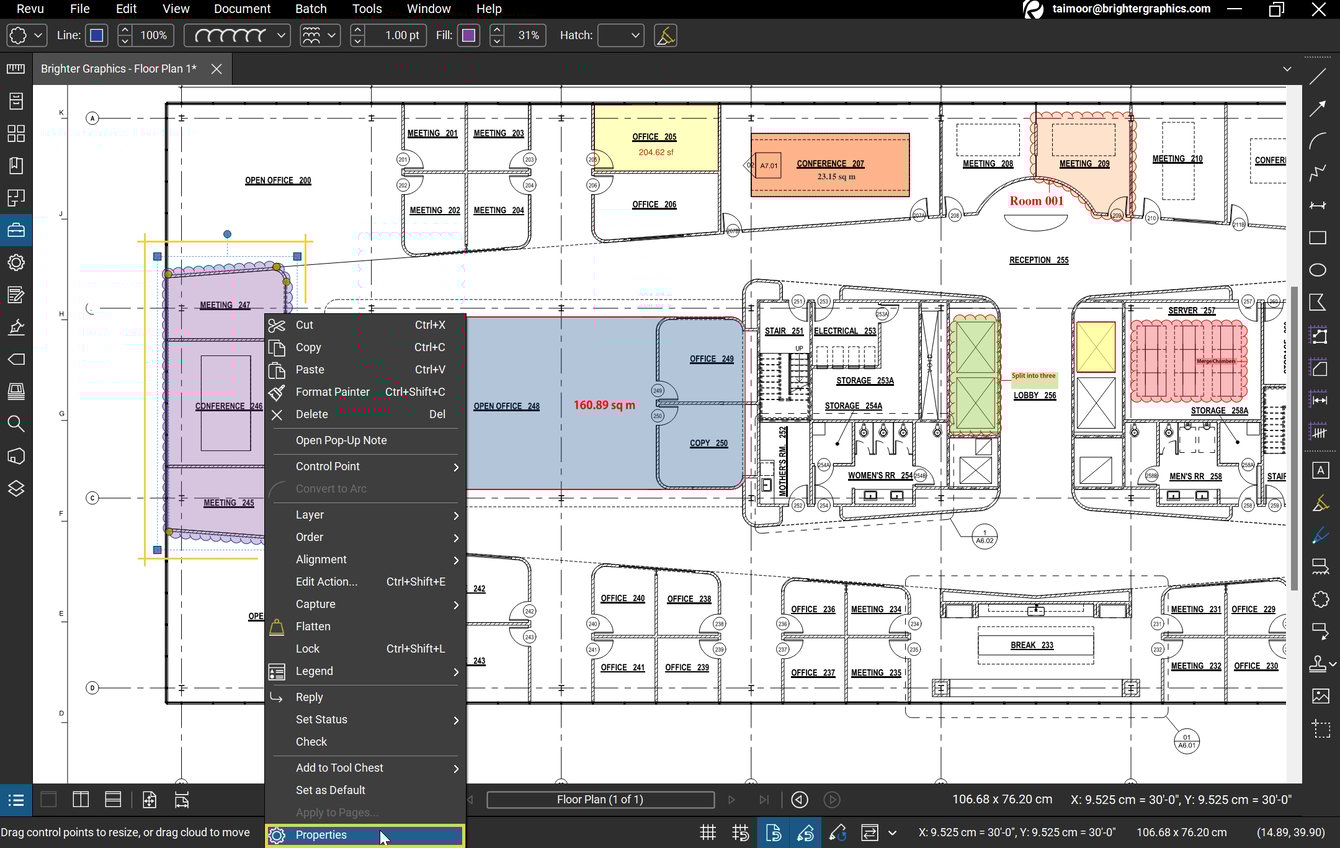Open the Bookmarks panel icon

point(15,165)
